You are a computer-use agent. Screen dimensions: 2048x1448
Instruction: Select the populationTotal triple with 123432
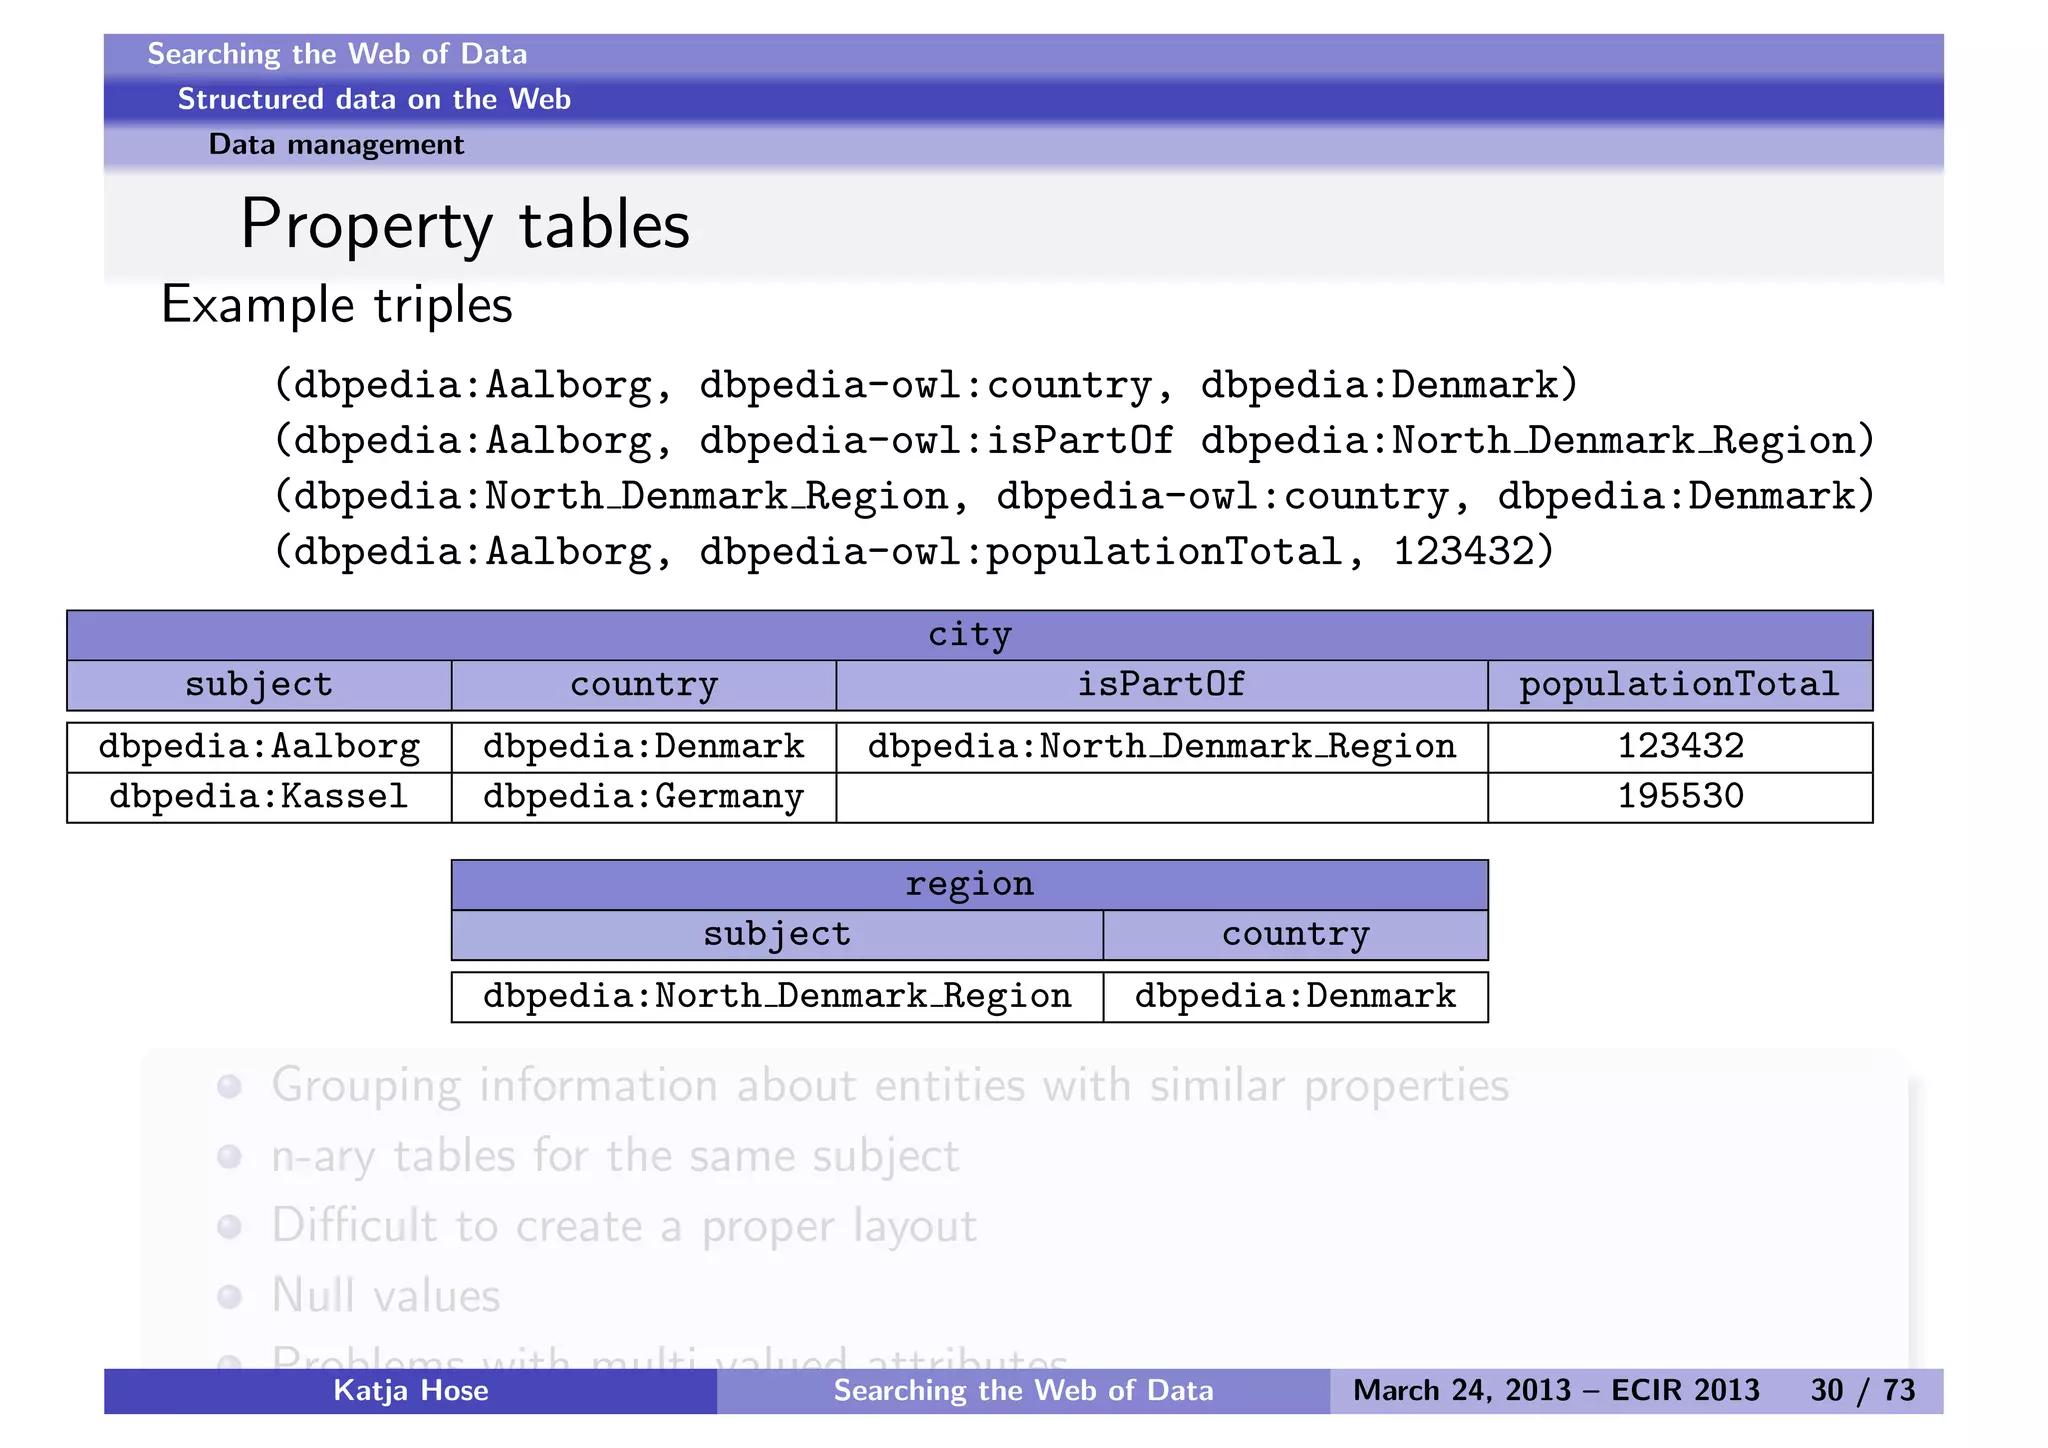914,552
